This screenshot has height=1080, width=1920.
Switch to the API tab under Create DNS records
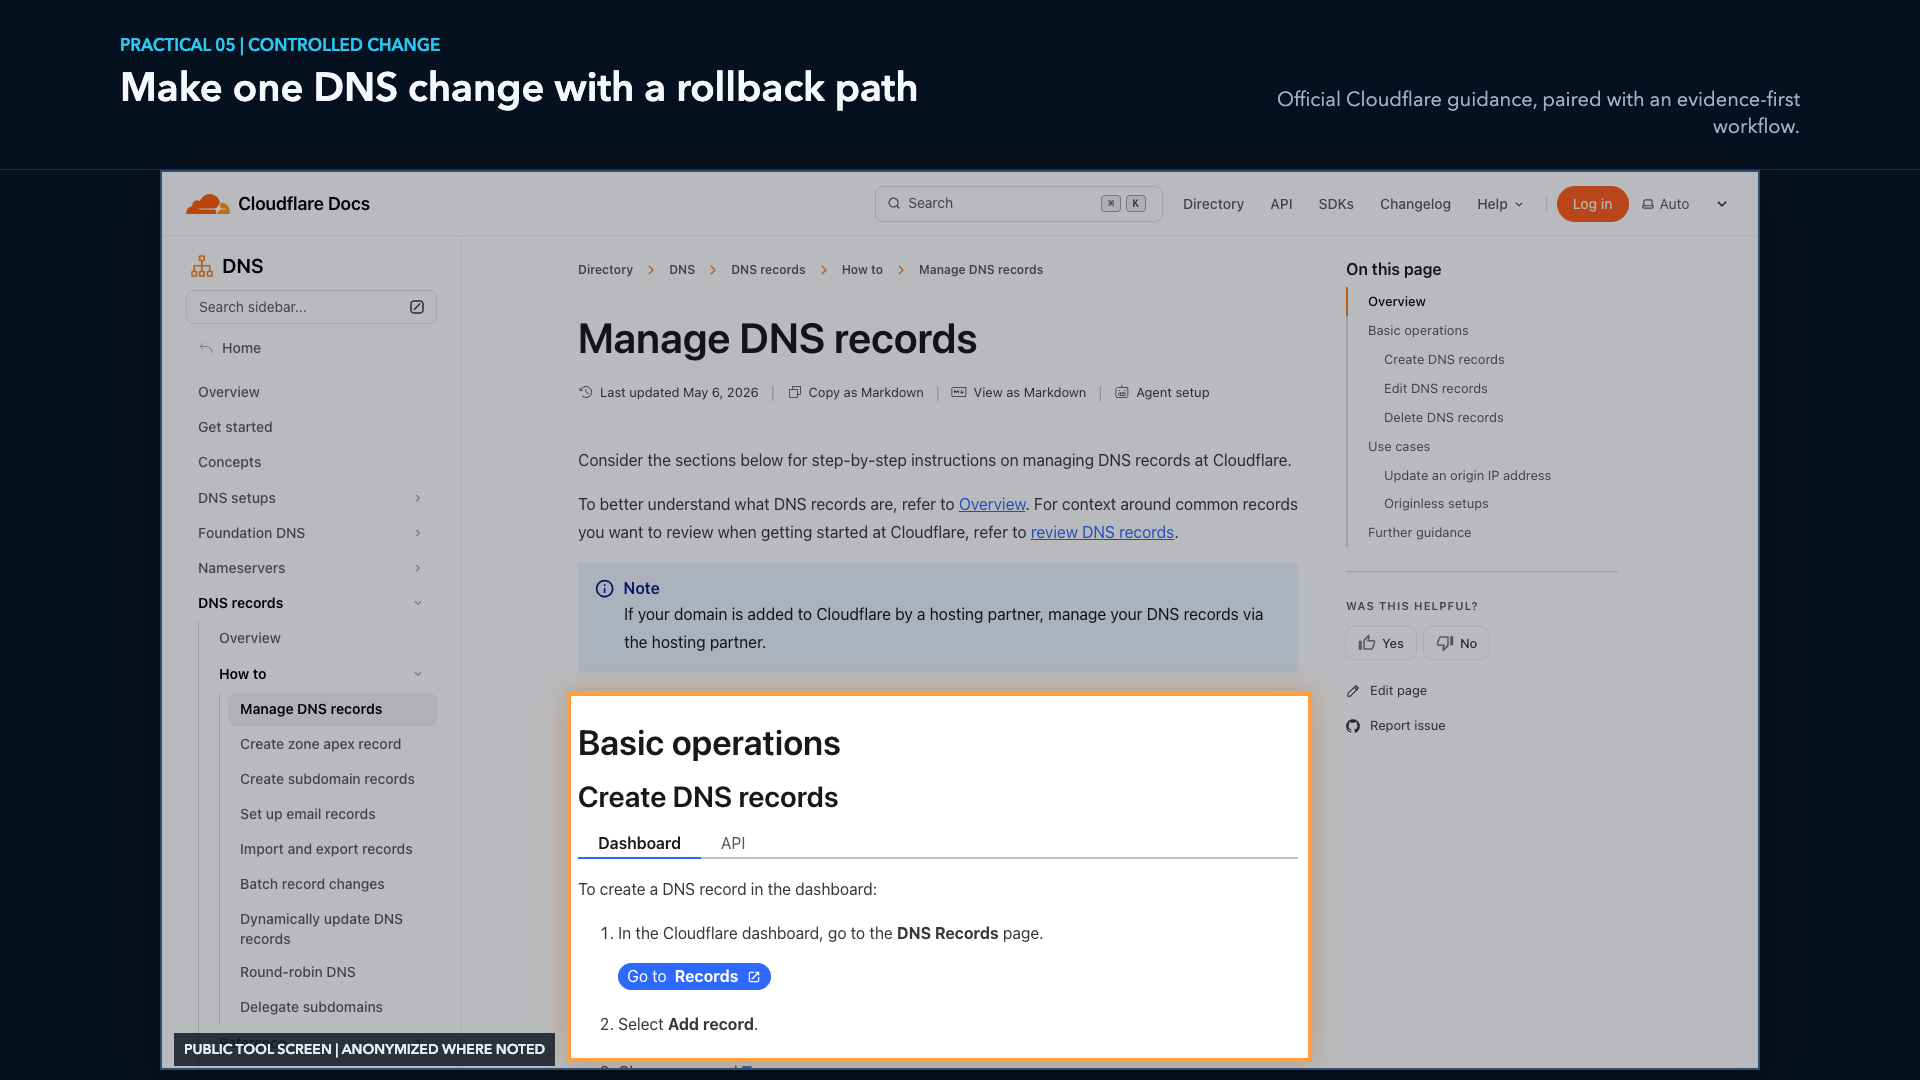(733, 843)
